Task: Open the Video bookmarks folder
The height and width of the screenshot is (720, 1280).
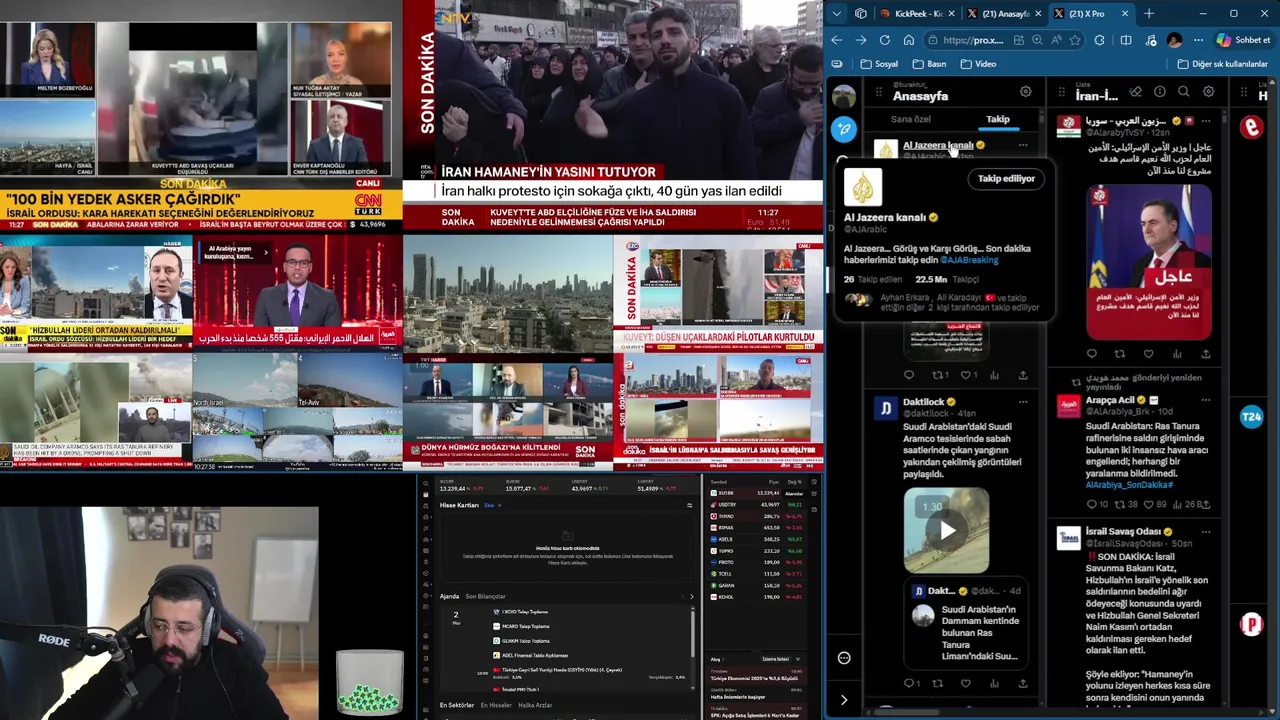Action: (978, 64)
